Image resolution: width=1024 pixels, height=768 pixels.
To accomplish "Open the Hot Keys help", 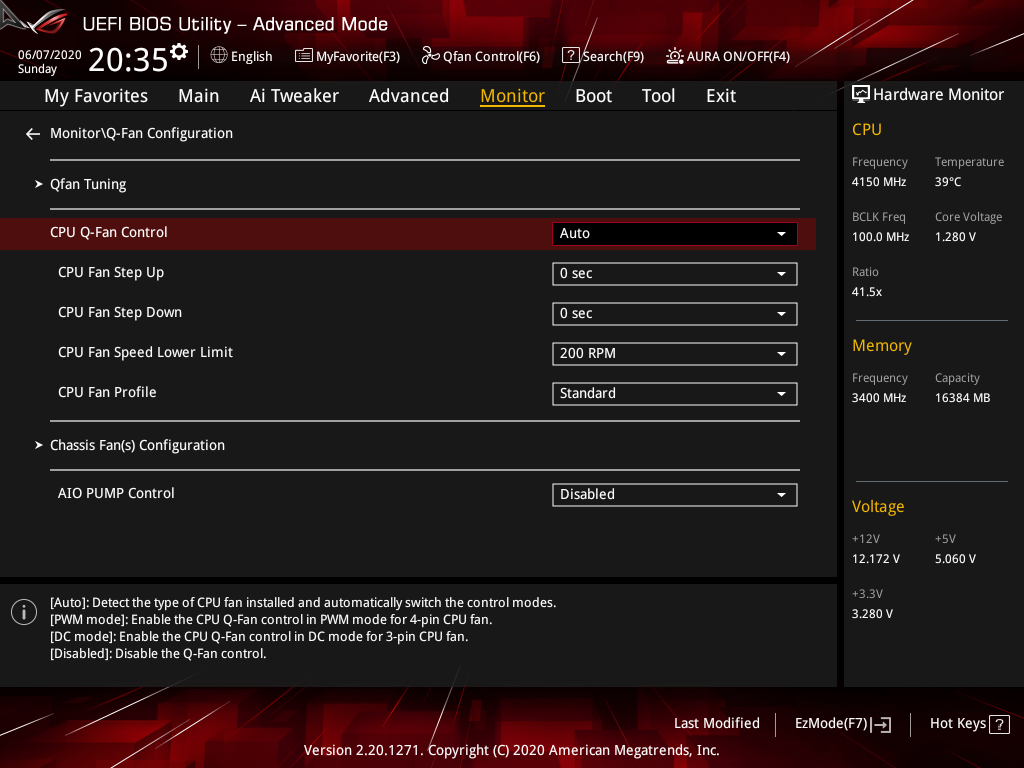I will [957, 724].
